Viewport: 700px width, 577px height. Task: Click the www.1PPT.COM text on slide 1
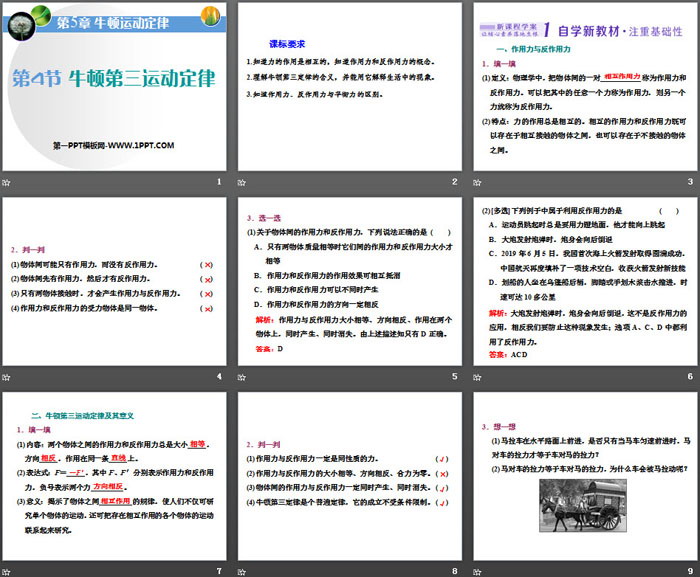113,146
